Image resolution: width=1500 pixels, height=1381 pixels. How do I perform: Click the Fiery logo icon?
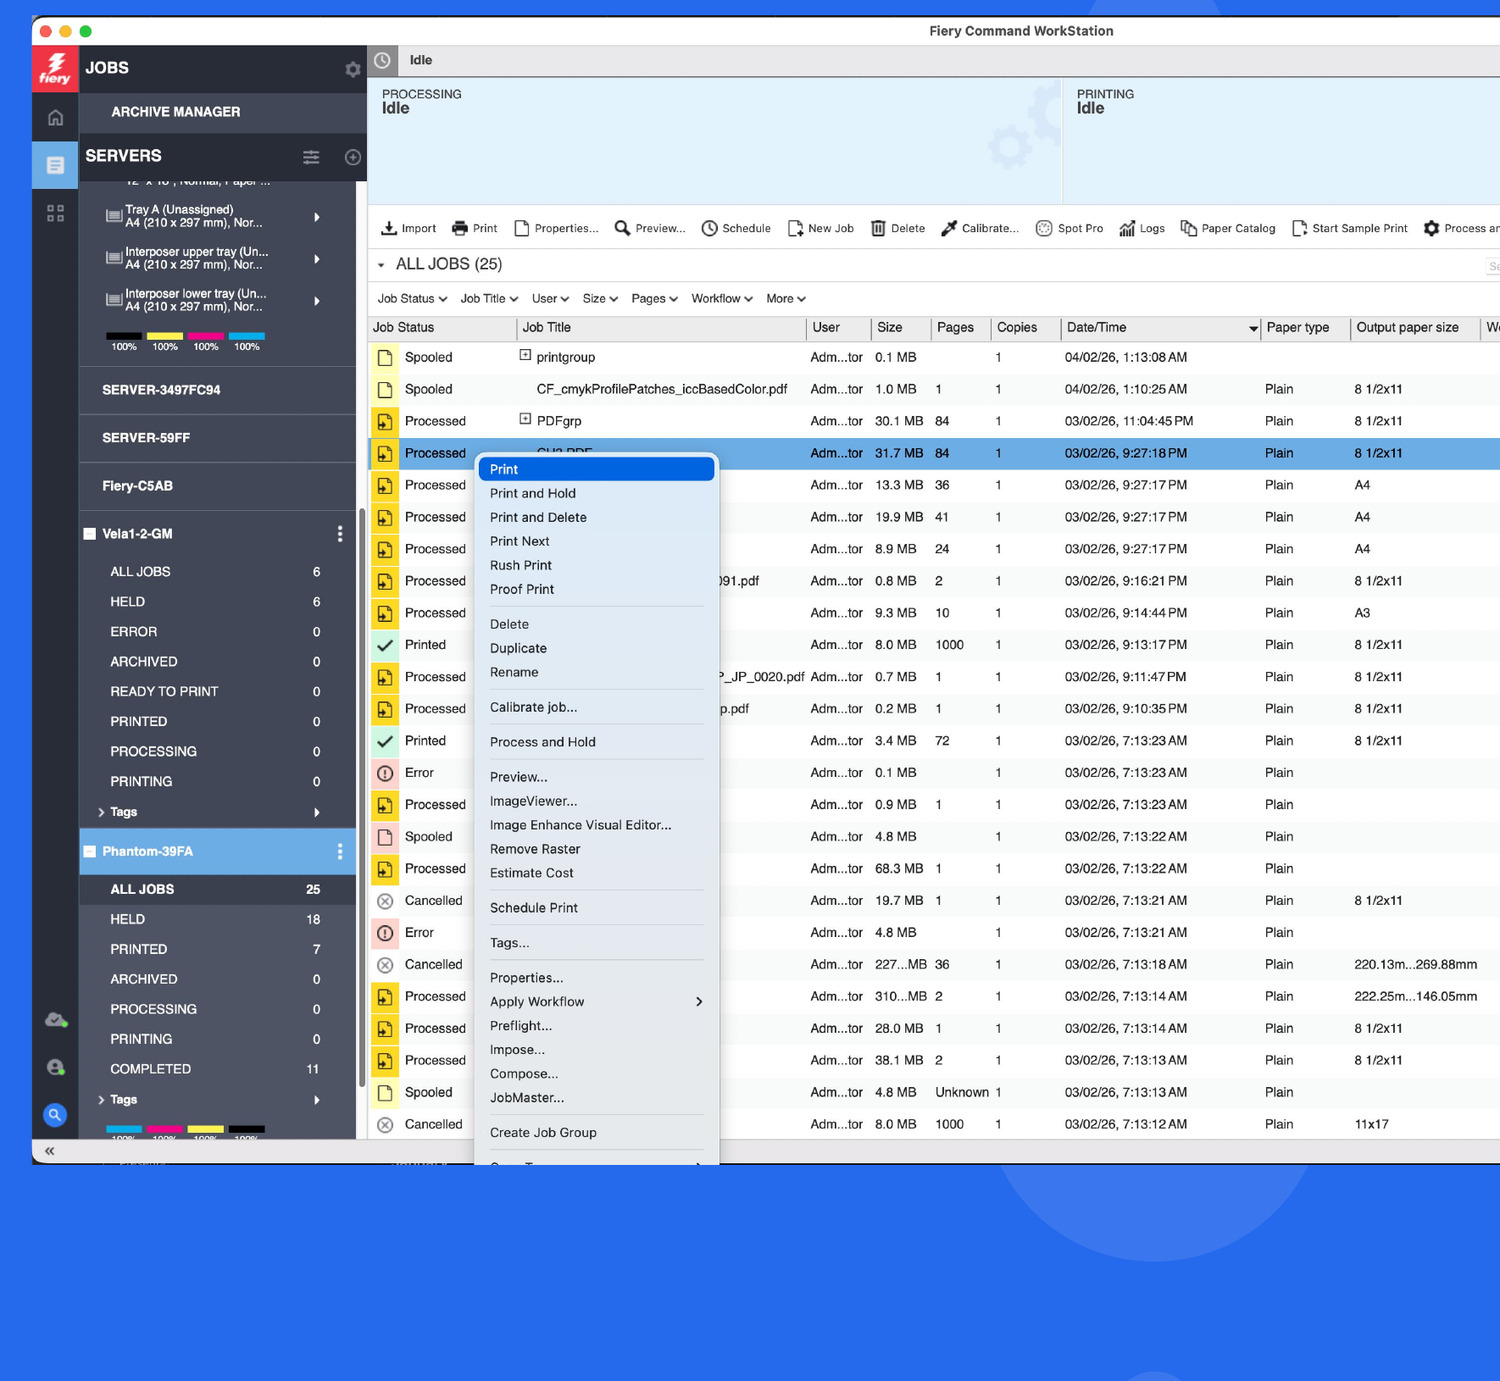[x=55, y=69]
